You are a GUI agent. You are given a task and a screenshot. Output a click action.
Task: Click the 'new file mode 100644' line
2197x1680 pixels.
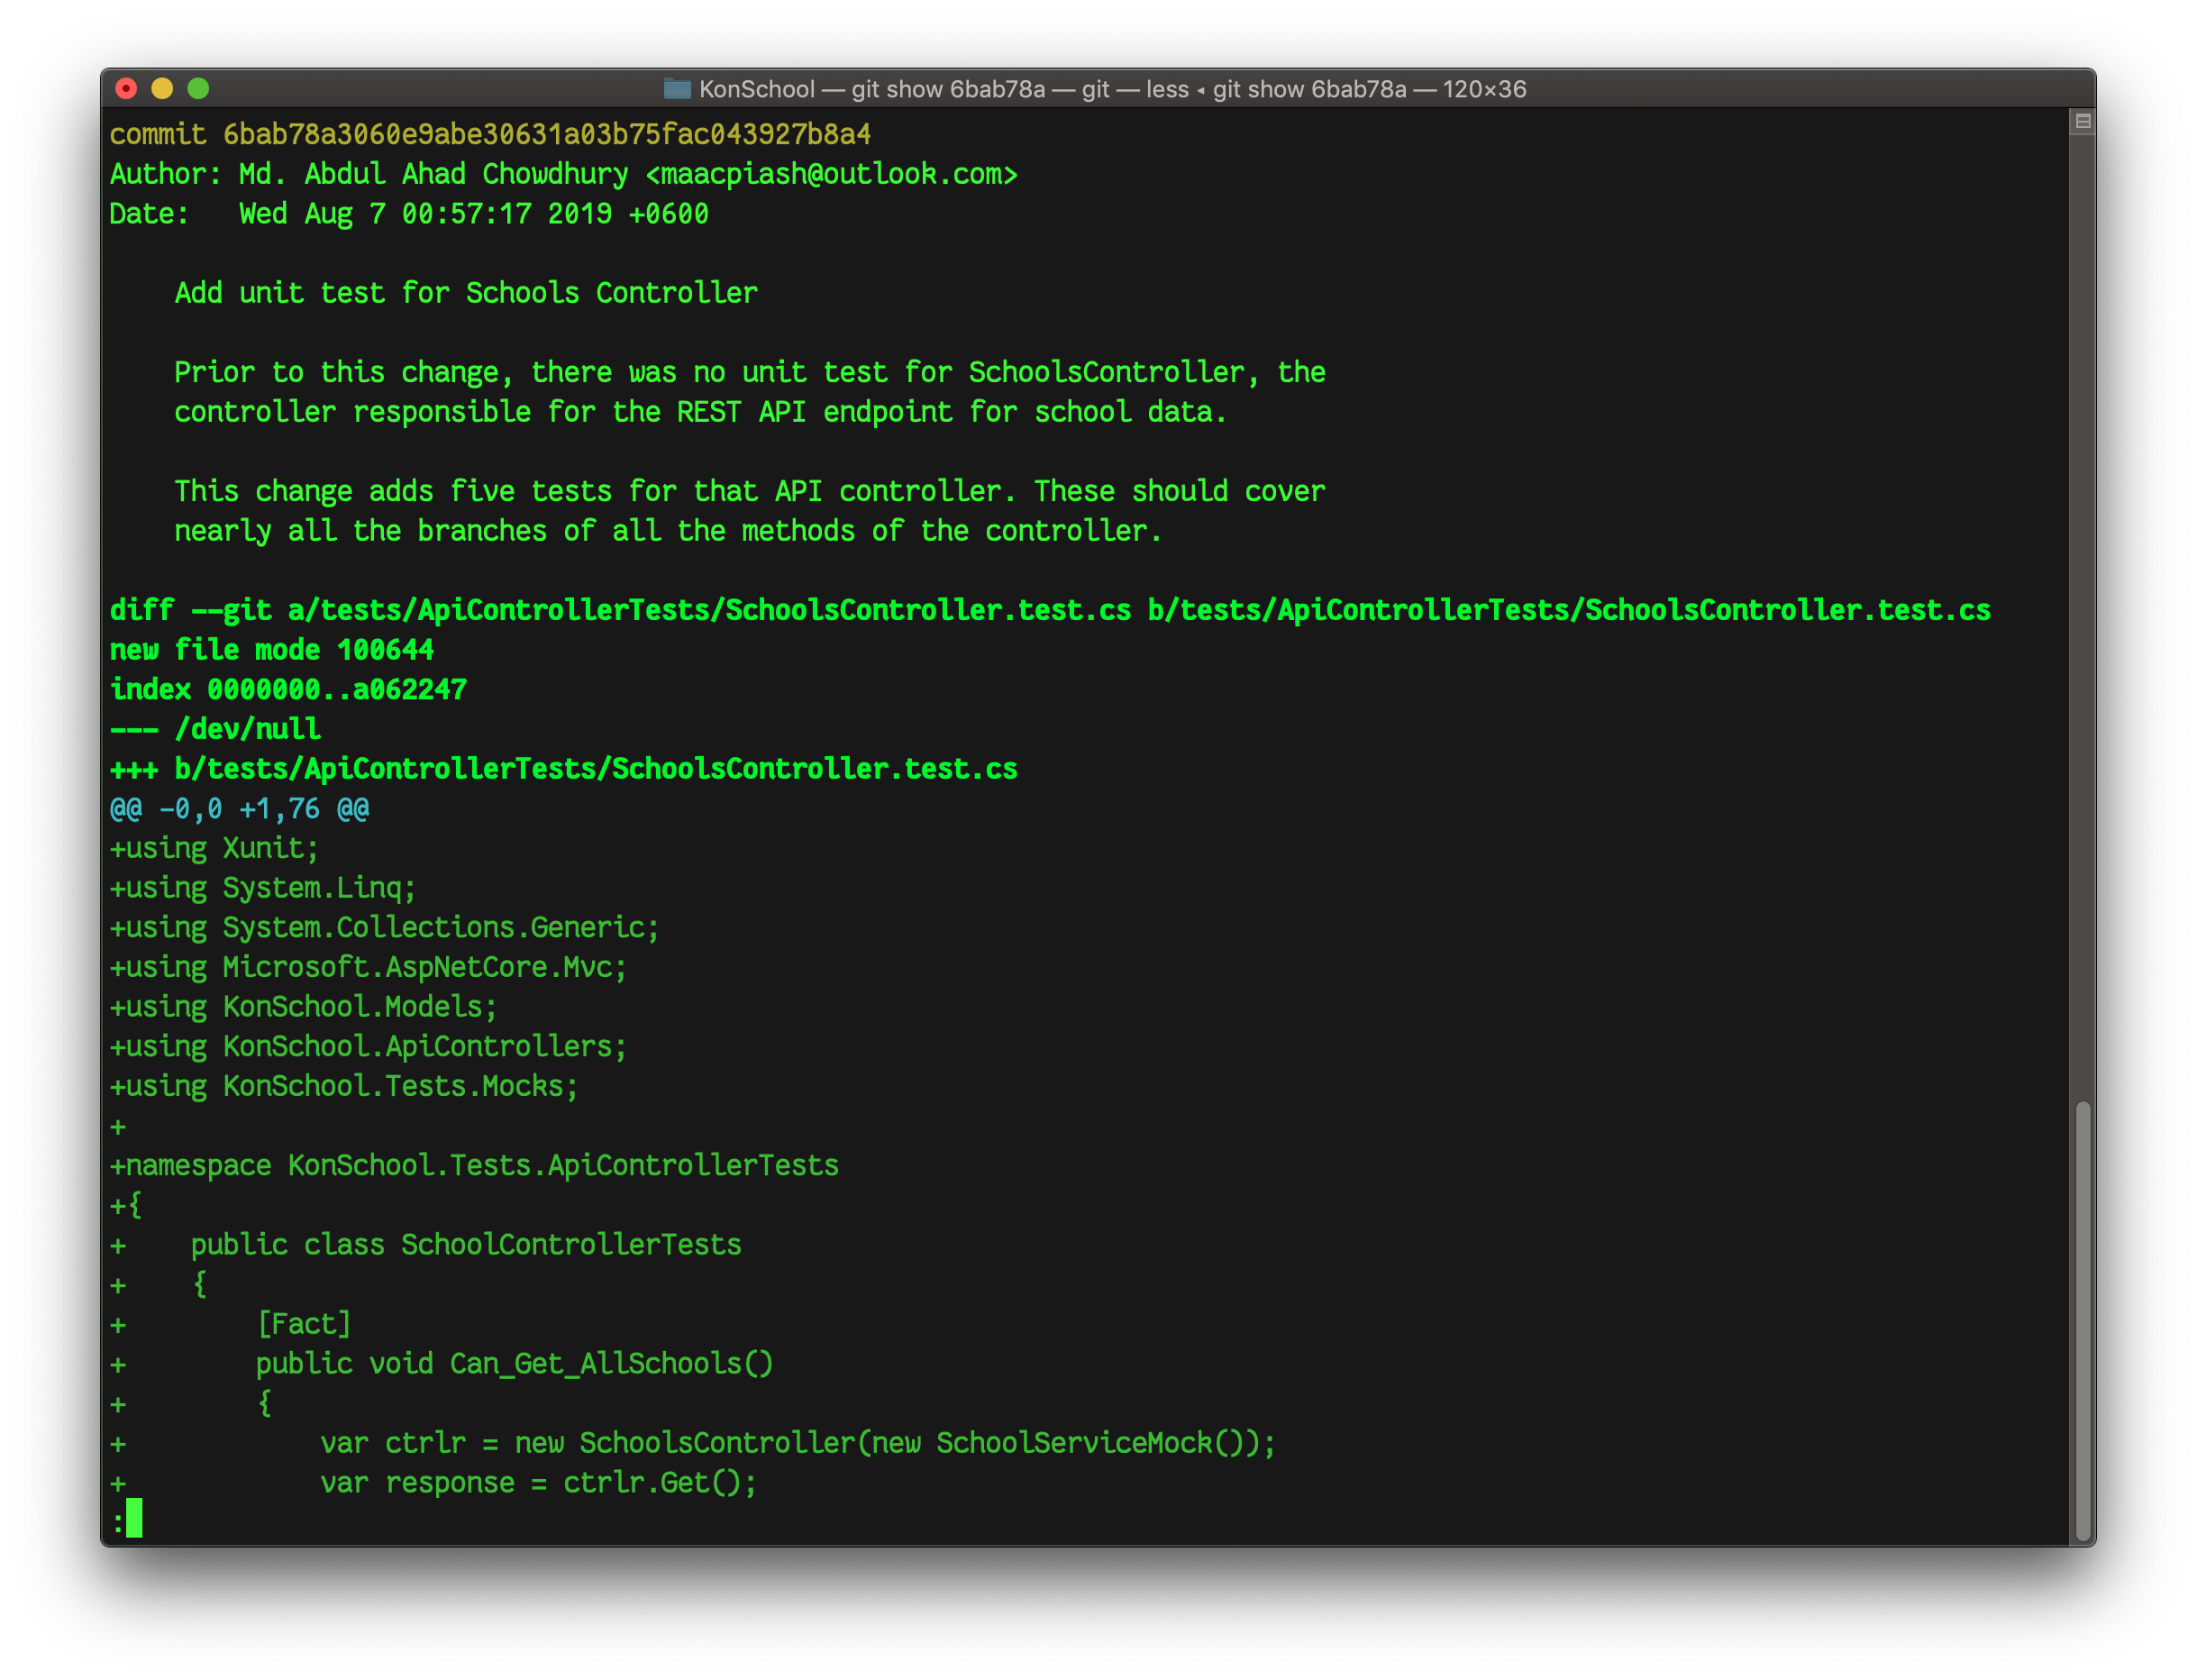[x=272, y=650]
